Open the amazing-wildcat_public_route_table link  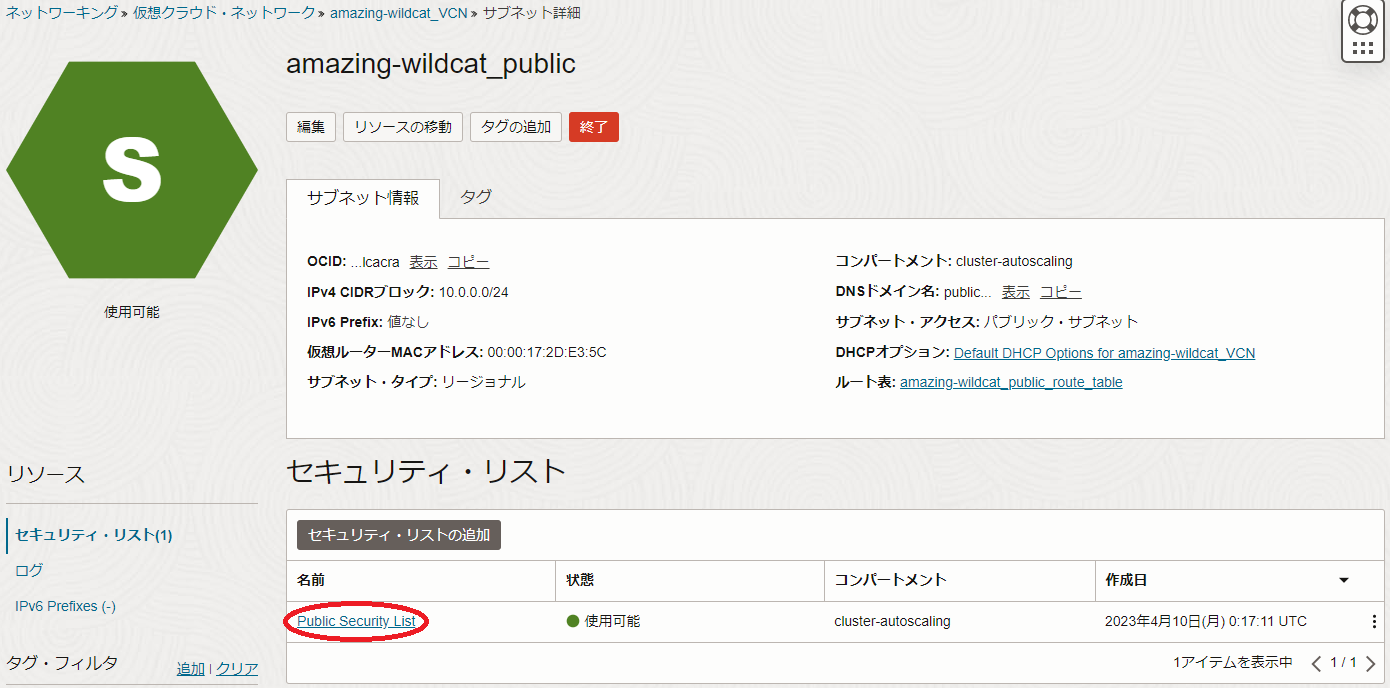coord(1011,382)
